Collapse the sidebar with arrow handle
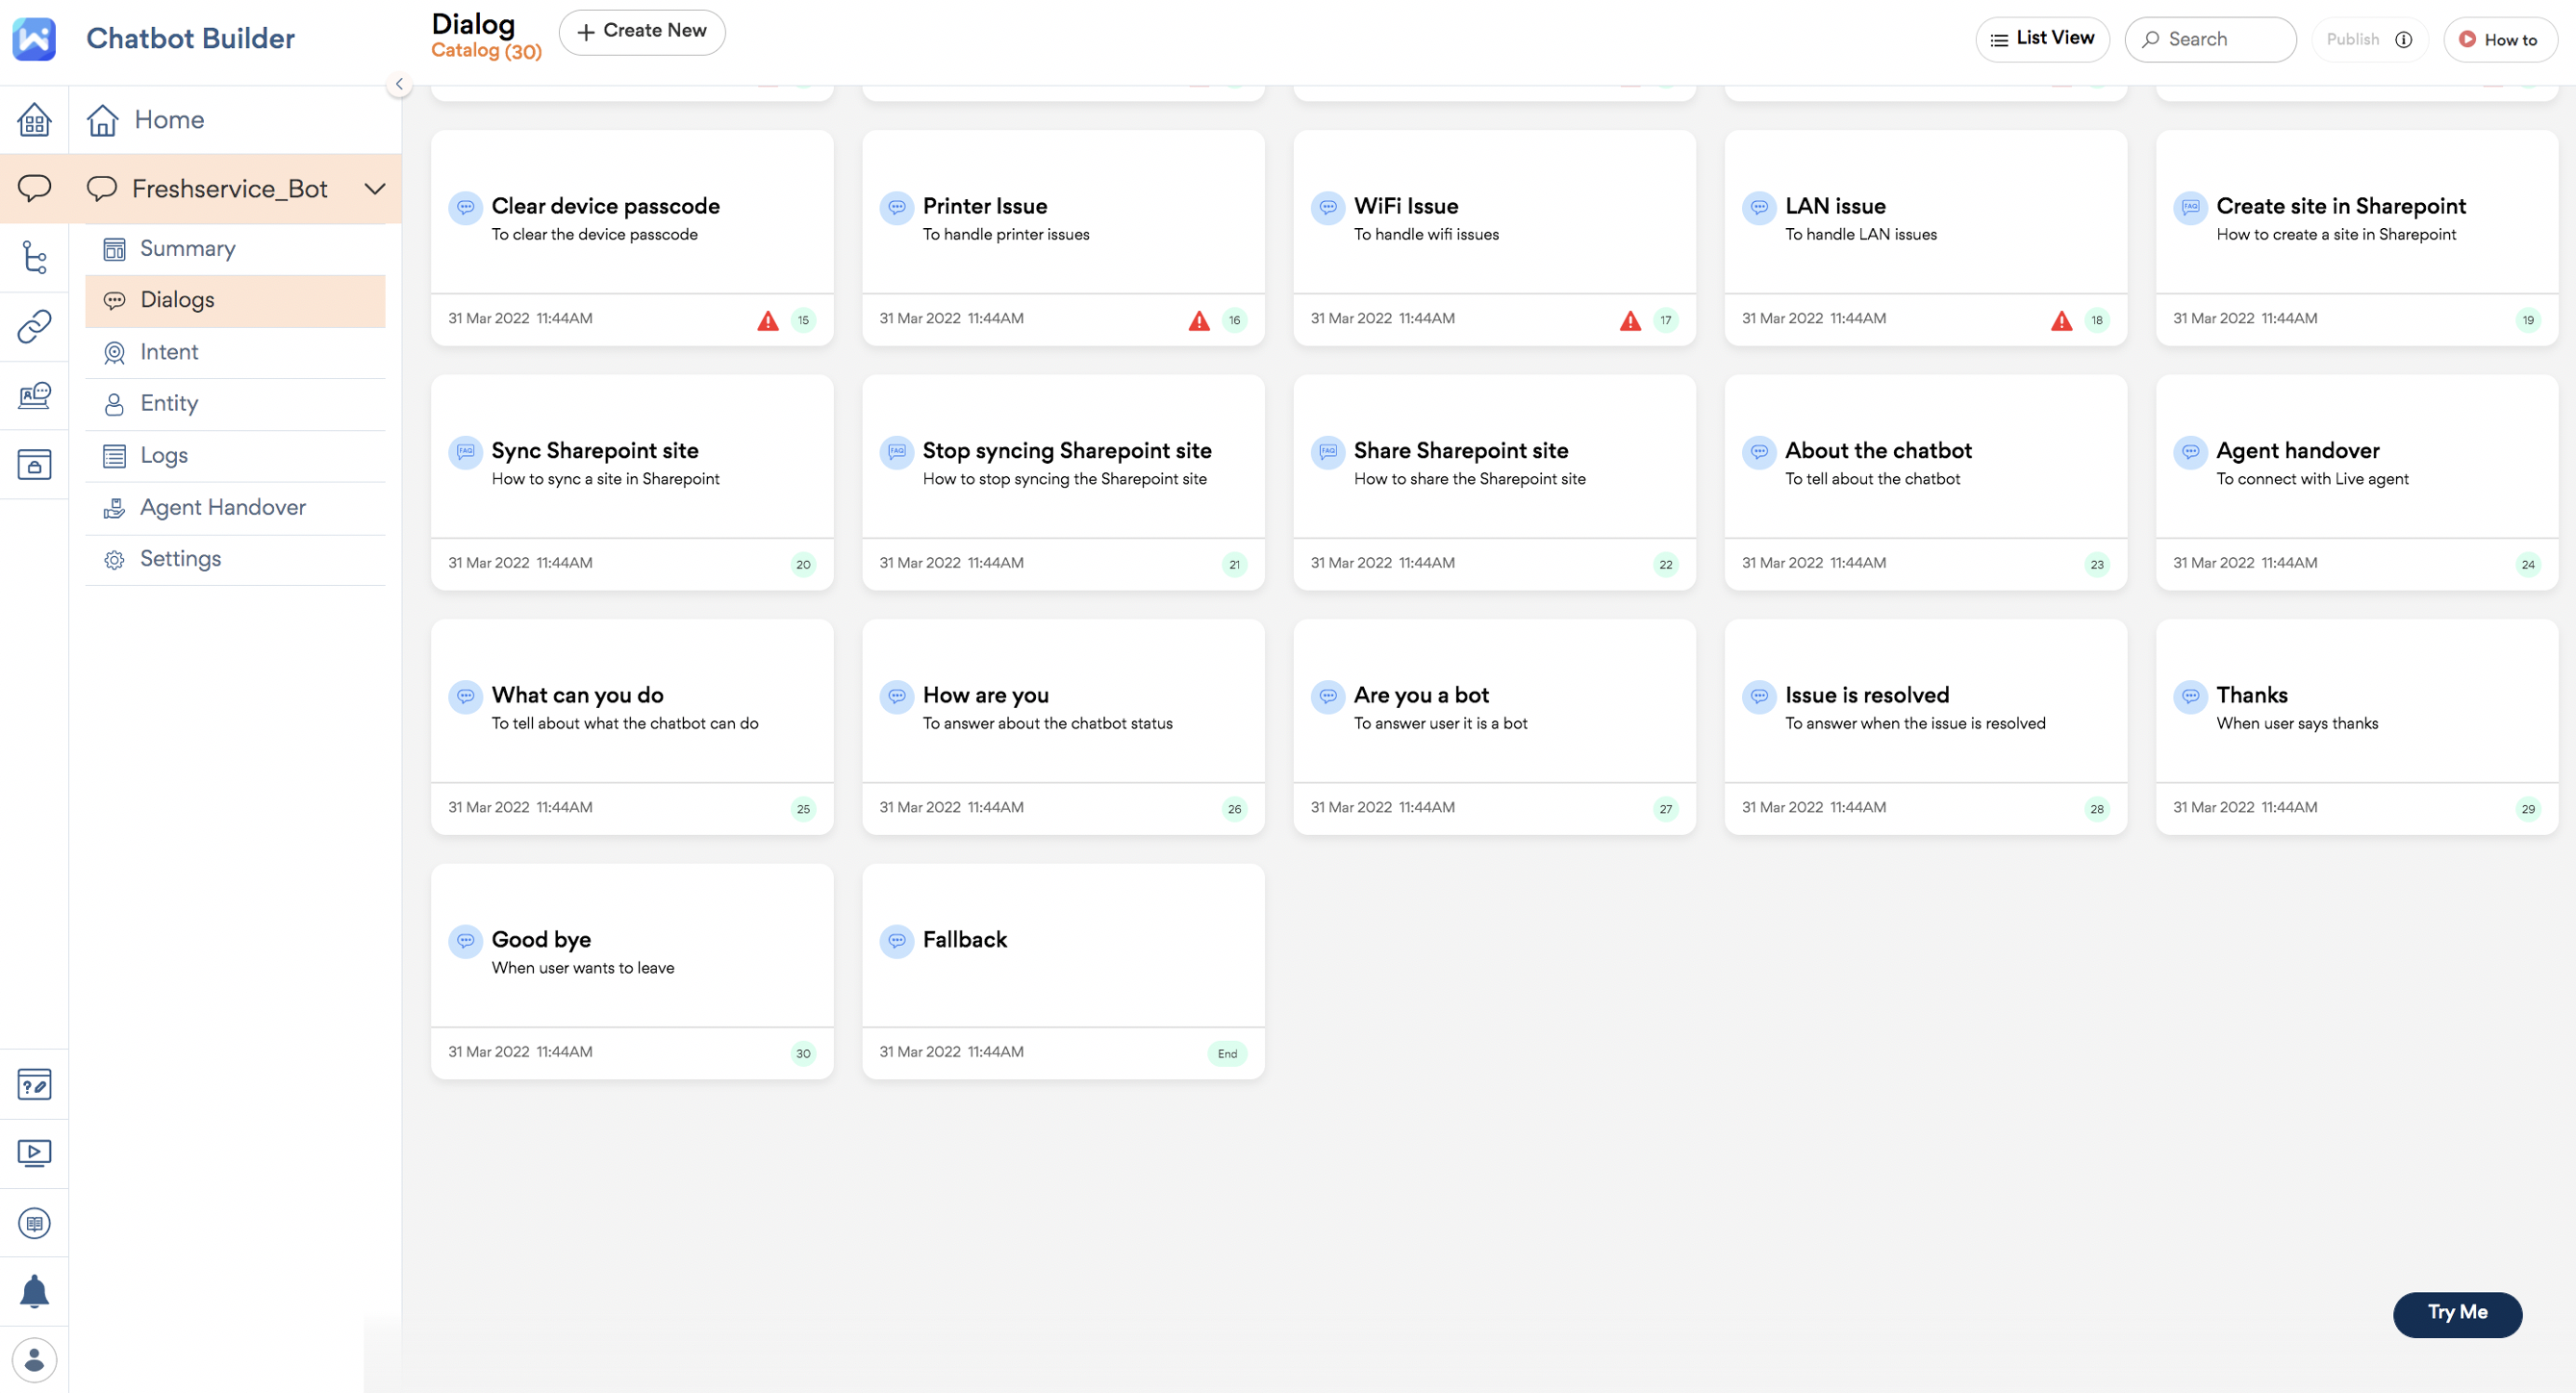Image resolution: width=2576 pixels, height=1393 pixels. pos(399,84)
